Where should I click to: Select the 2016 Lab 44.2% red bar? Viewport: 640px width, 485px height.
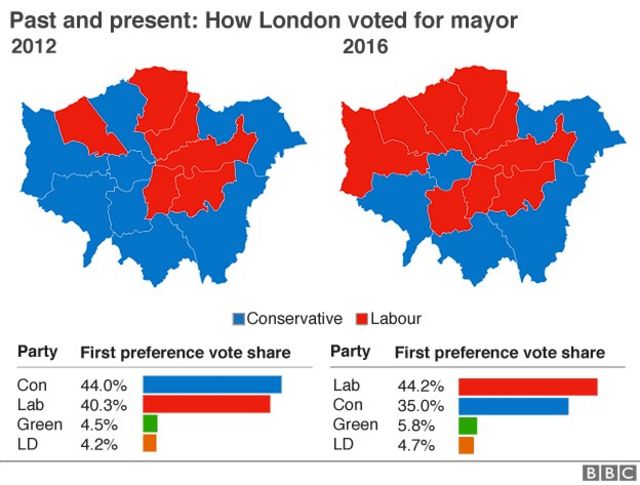528,387
